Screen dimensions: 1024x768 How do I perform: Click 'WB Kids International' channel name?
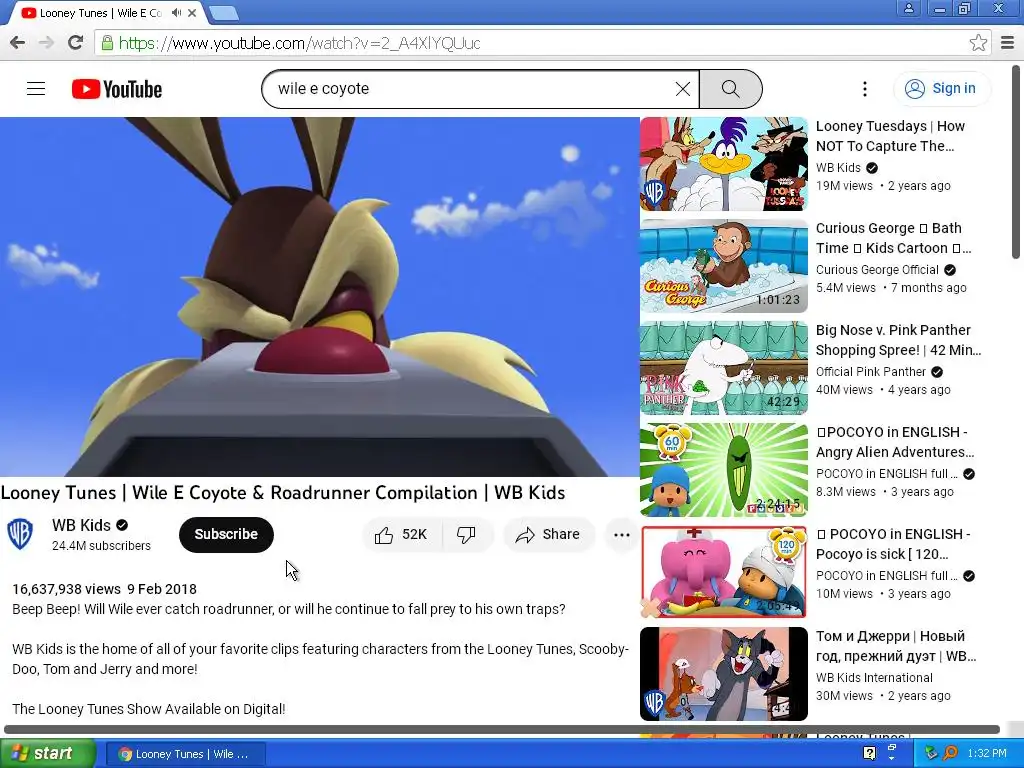(874, 677)
